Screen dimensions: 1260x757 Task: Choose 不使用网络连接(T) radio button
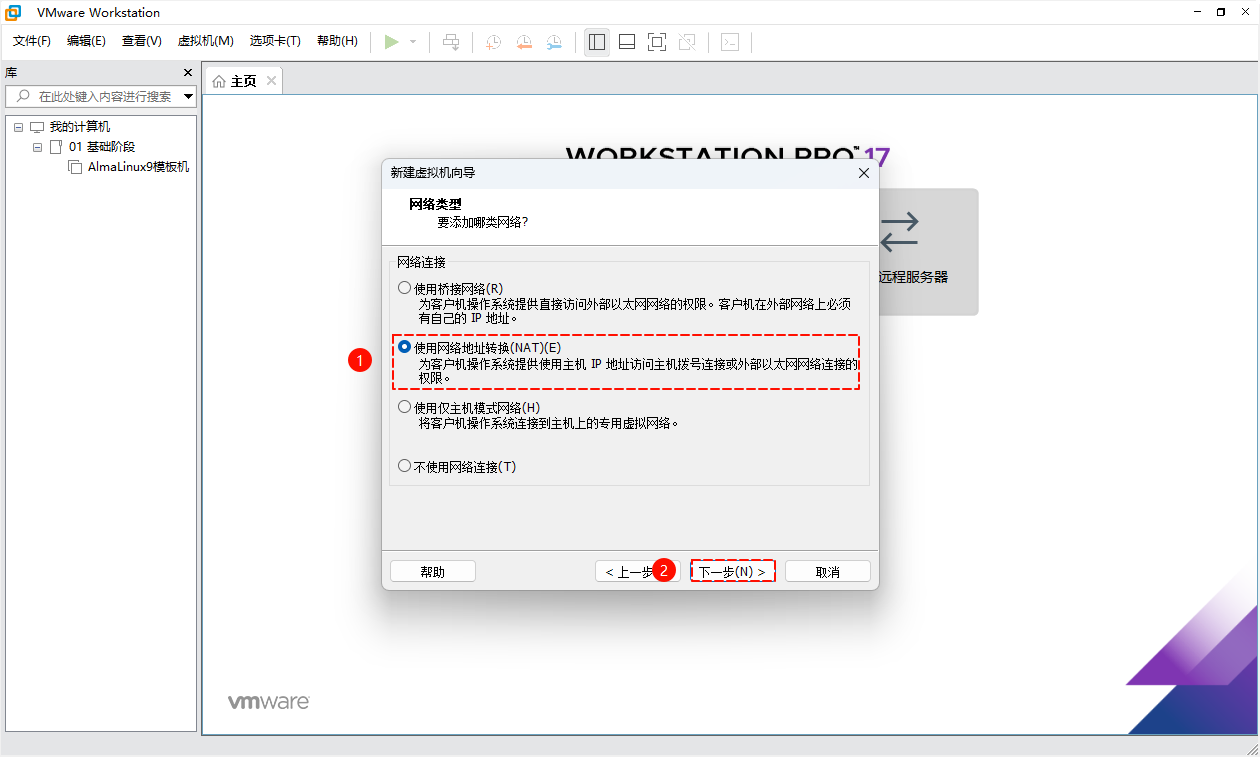(405, 466)
